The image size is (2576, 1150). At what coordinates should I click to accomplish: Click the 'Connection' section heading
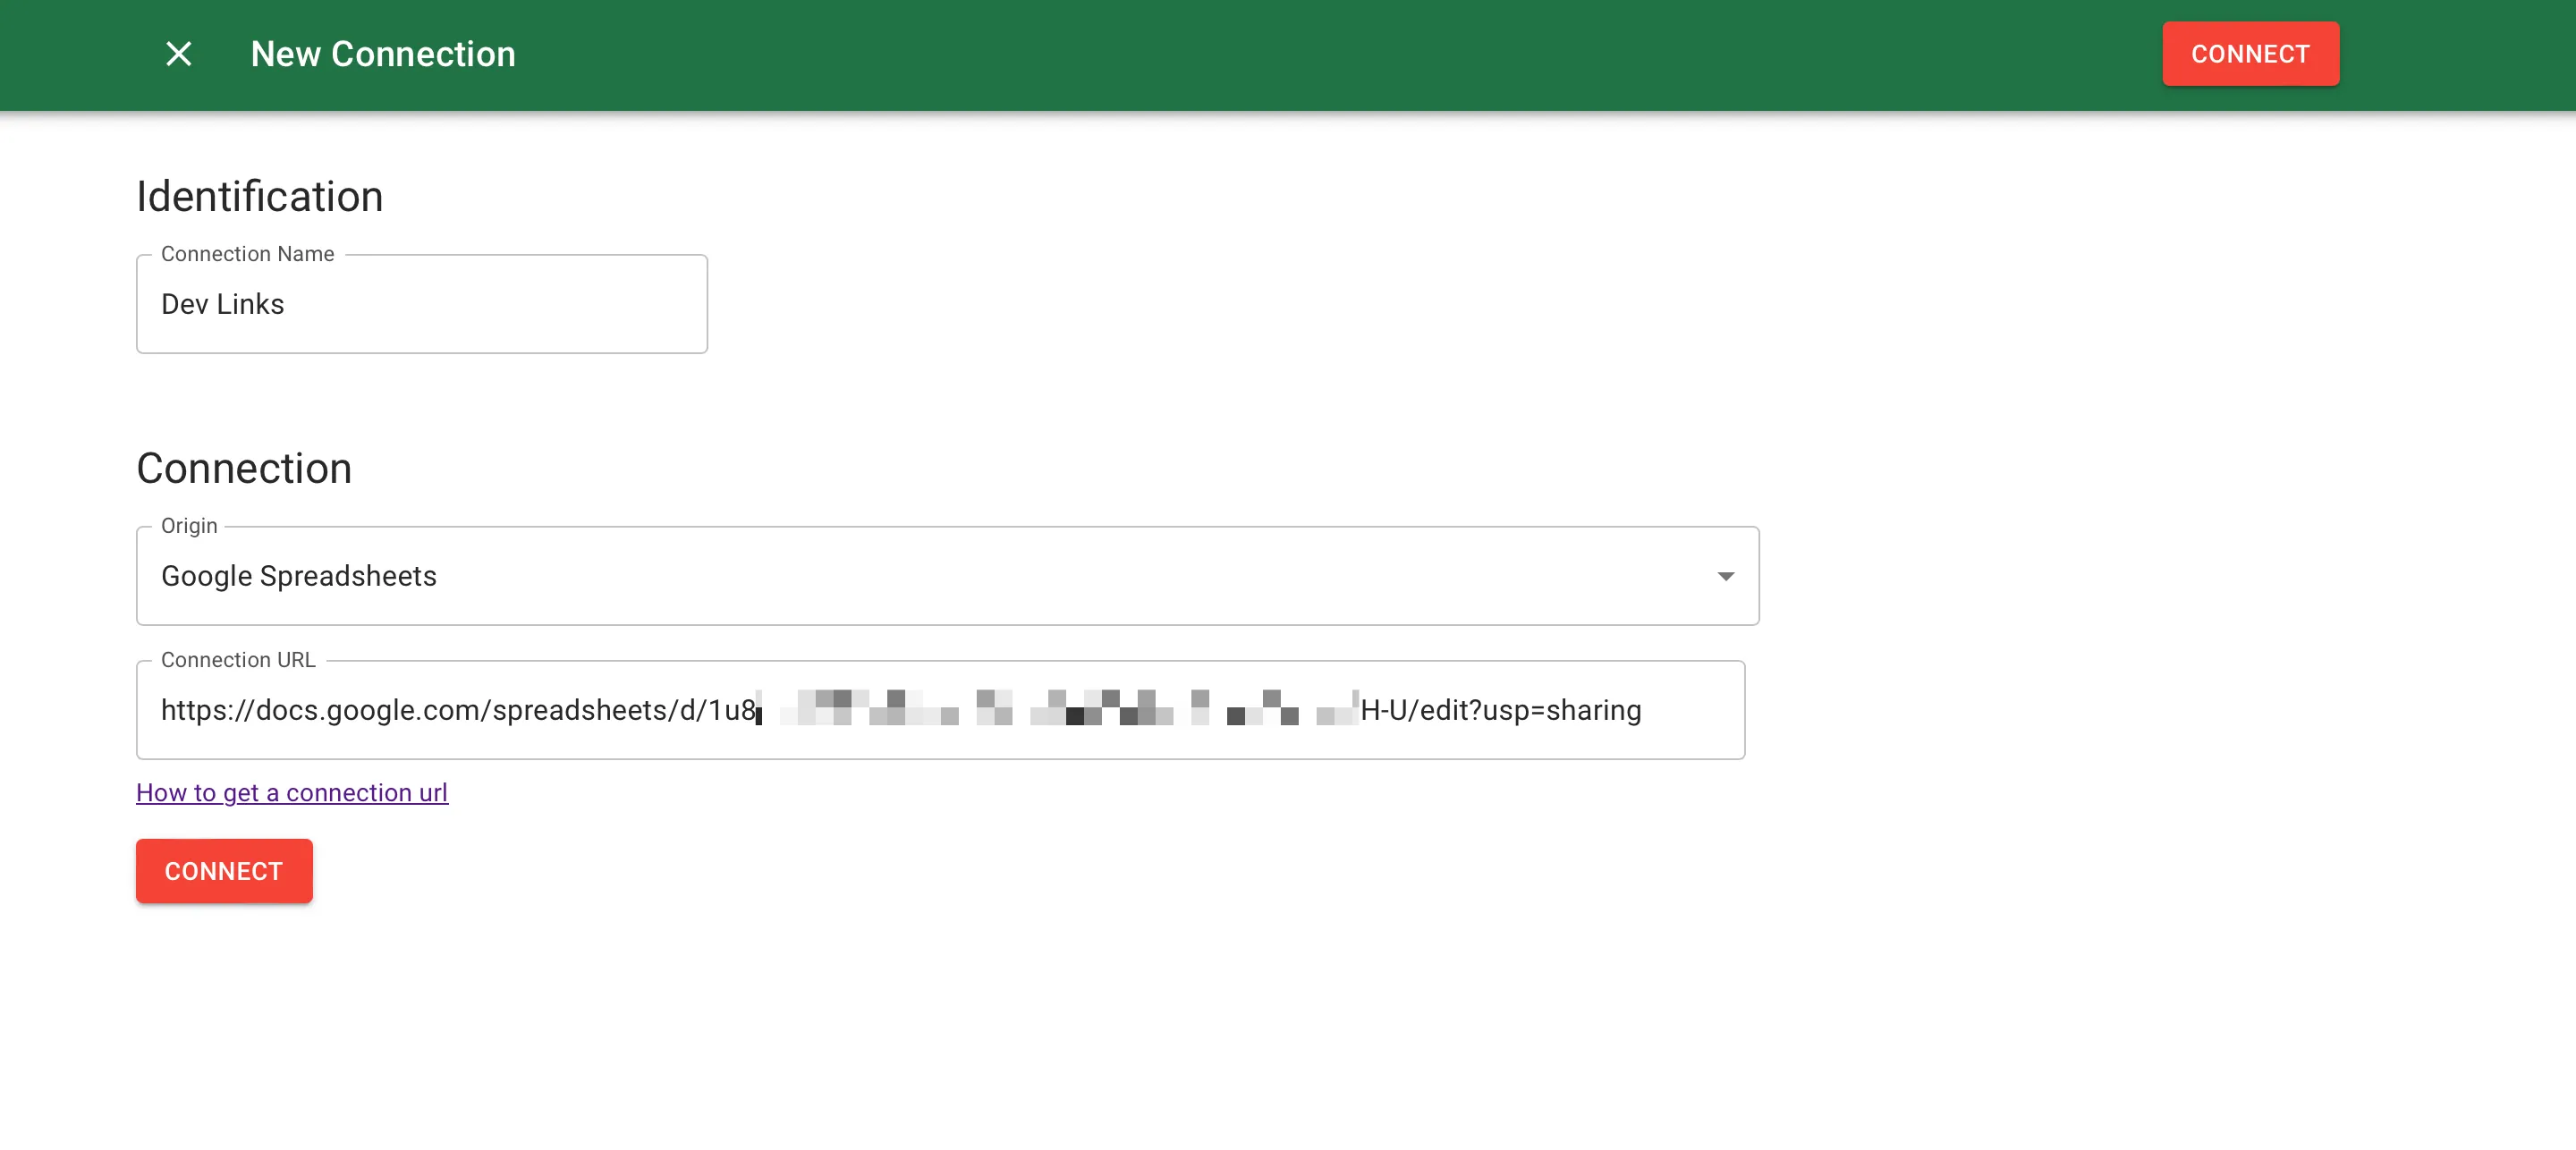[x=244, y=468]
